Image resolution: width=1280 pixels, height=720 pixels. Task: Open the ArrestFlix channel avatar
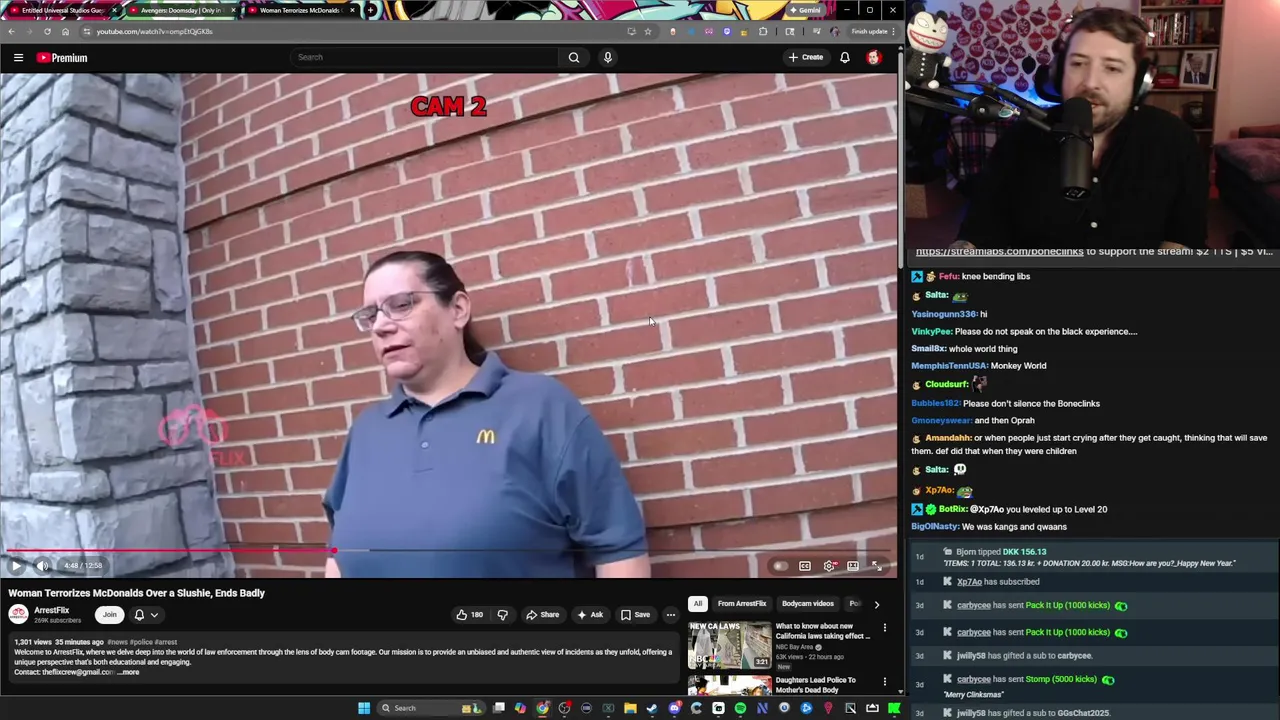[x=18, y=614]
